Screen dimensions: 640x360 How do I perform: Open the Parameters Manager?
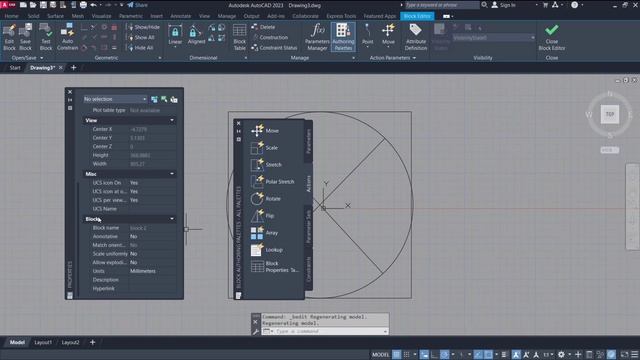(317, 37)
